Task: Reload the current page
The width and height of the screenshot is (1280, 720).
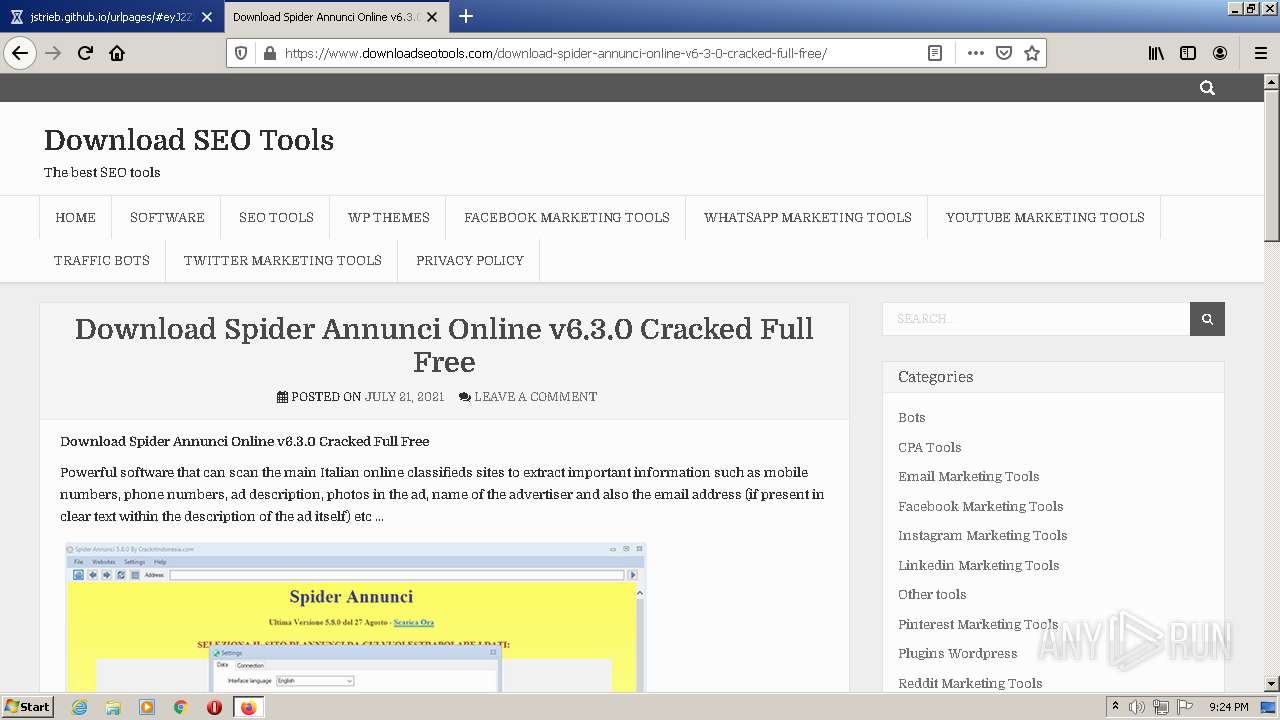Action: (x=85, y=53)
